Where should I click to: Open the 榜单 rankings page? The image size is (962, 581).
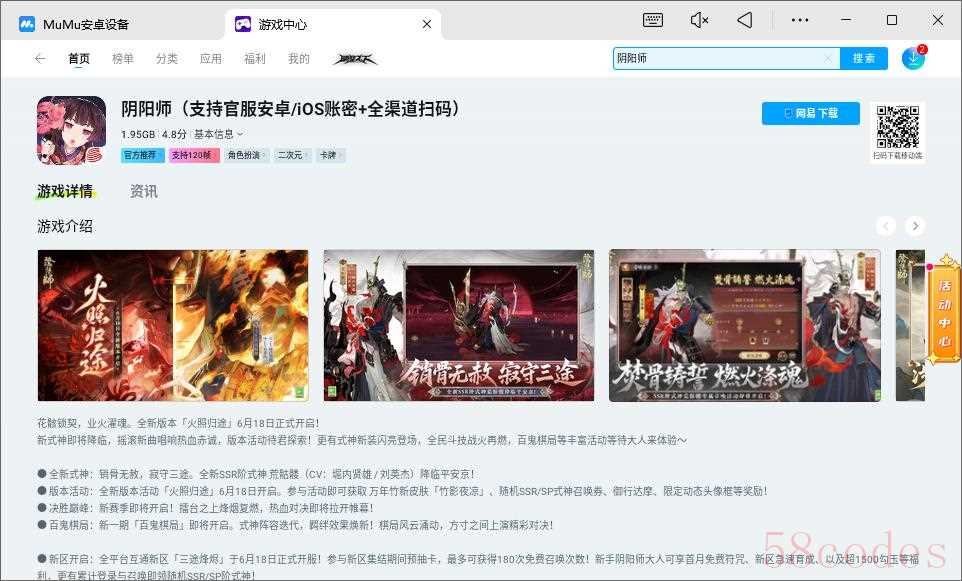click(123, 58)
